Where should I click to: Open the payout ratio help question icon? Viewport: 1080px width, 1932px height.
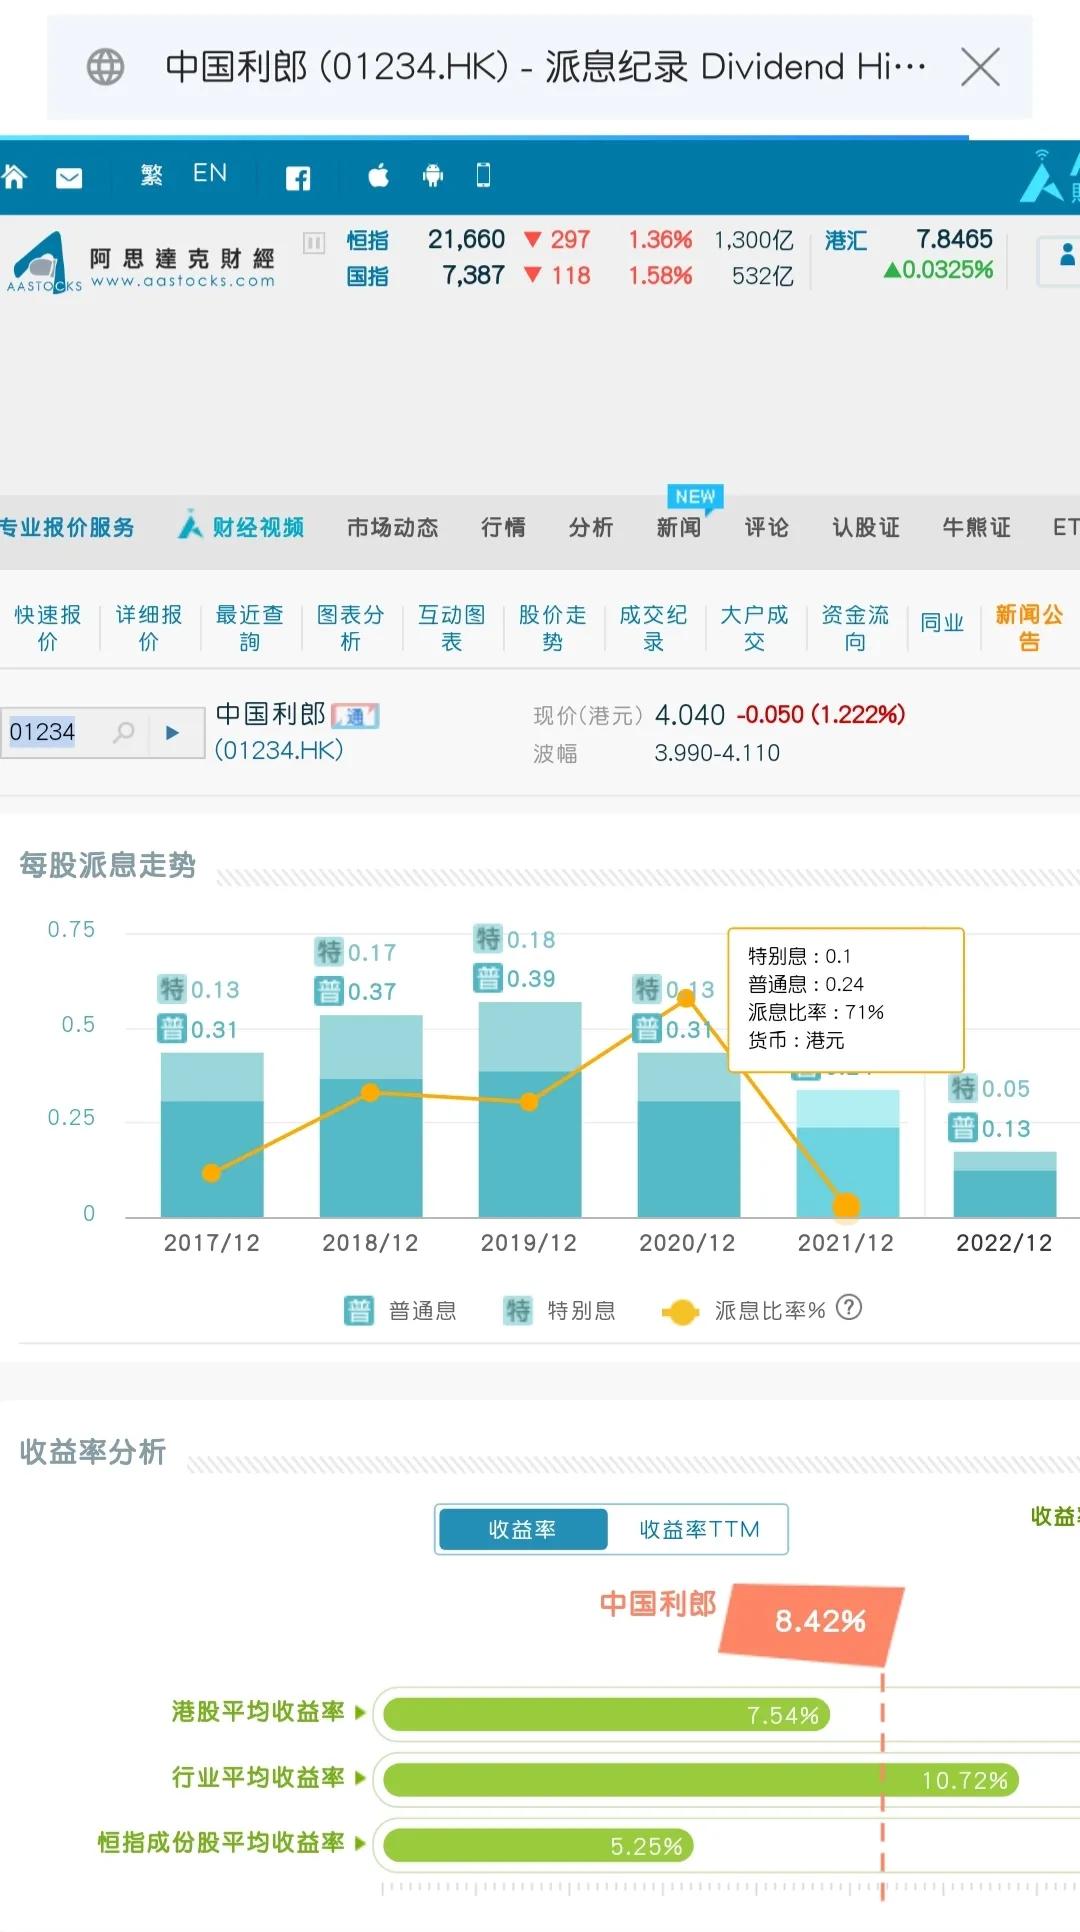coord(849,1308)
